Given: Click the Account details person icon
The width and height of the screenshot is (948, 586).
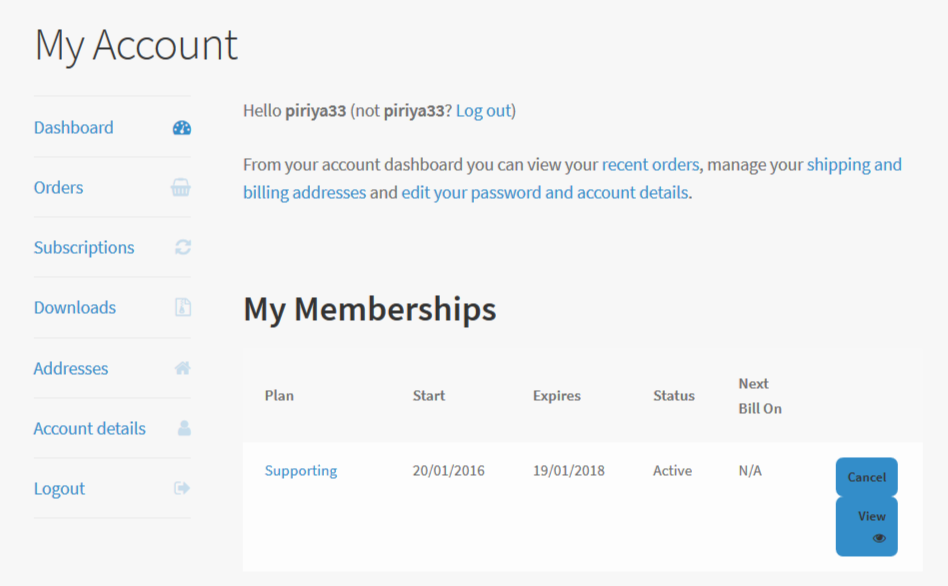Looking at the screenshot, I should pos(184,428).
